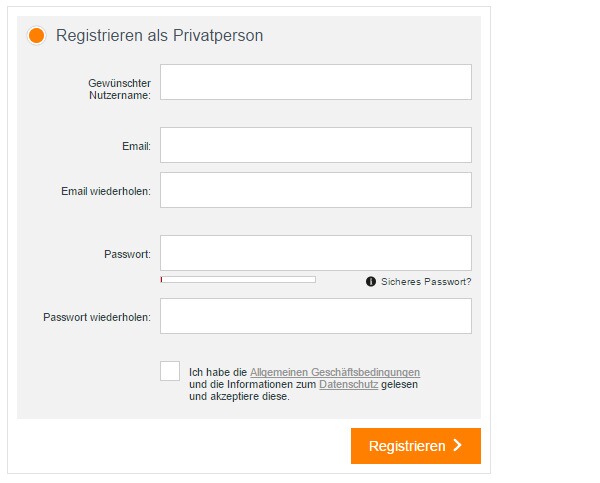Click the "Passwort" input field
This screenshot has height=483, width=600.
315,253
